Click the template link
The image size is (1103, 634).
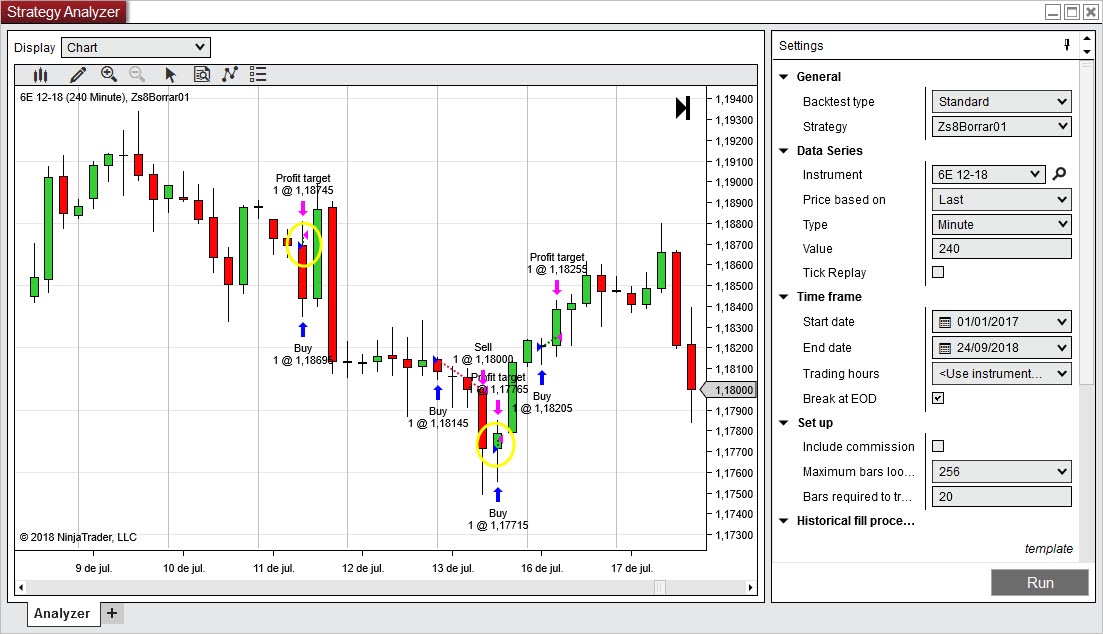click(1048, 549)
